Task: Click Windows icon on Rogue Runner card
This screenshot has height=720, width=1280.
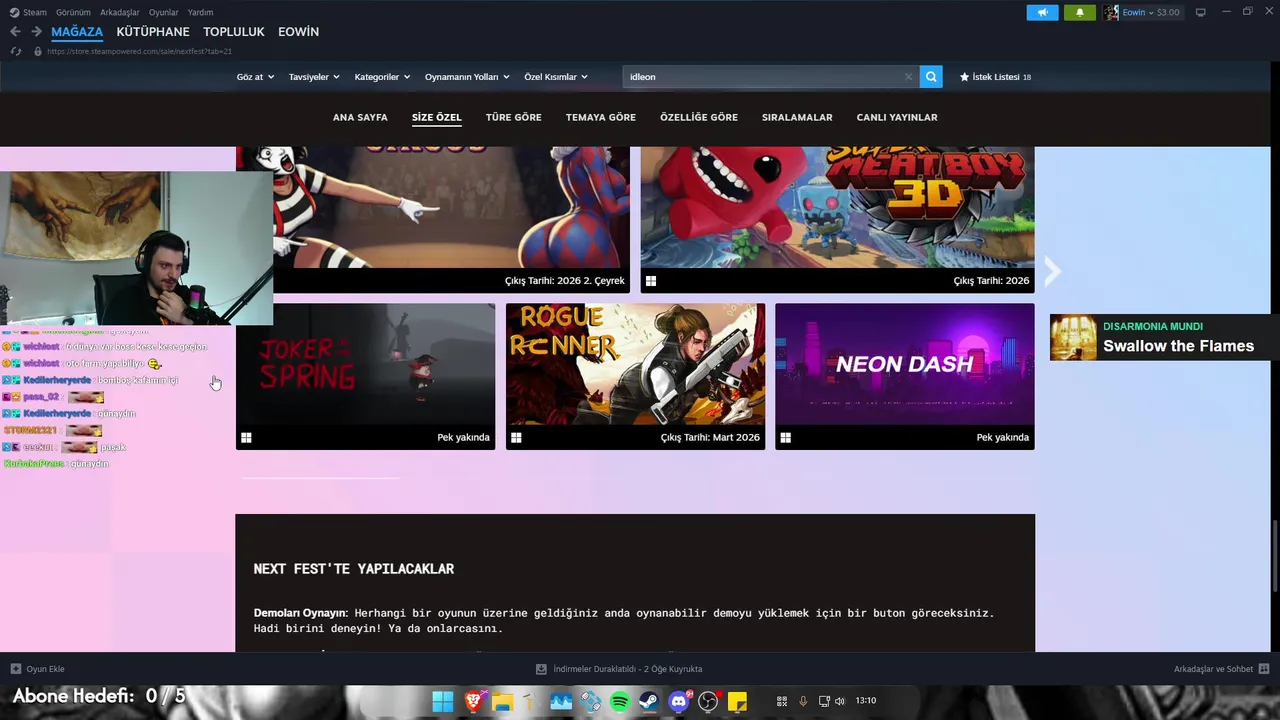Action: pos(516,437)
